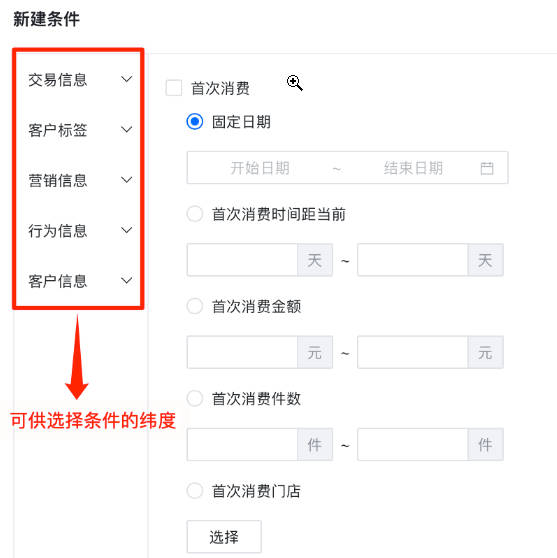Click the 选择 store button

tap(224, 537)
